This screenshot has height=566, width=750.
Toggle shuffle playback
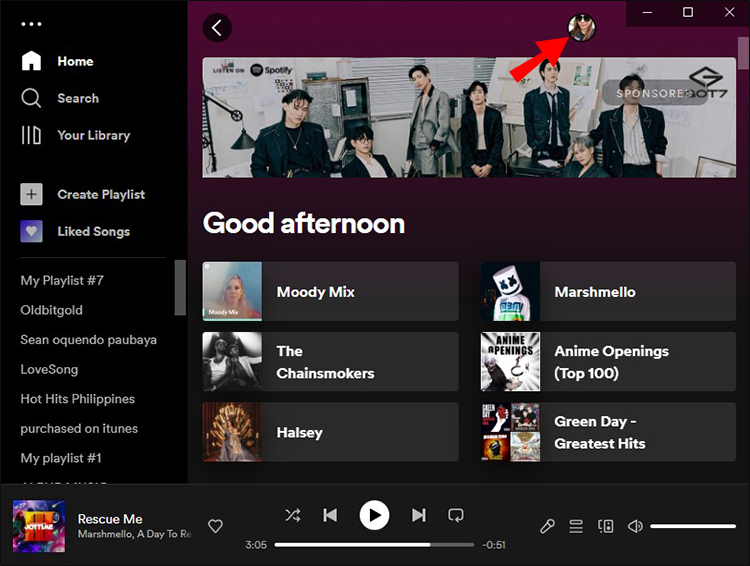click(293, 515)
